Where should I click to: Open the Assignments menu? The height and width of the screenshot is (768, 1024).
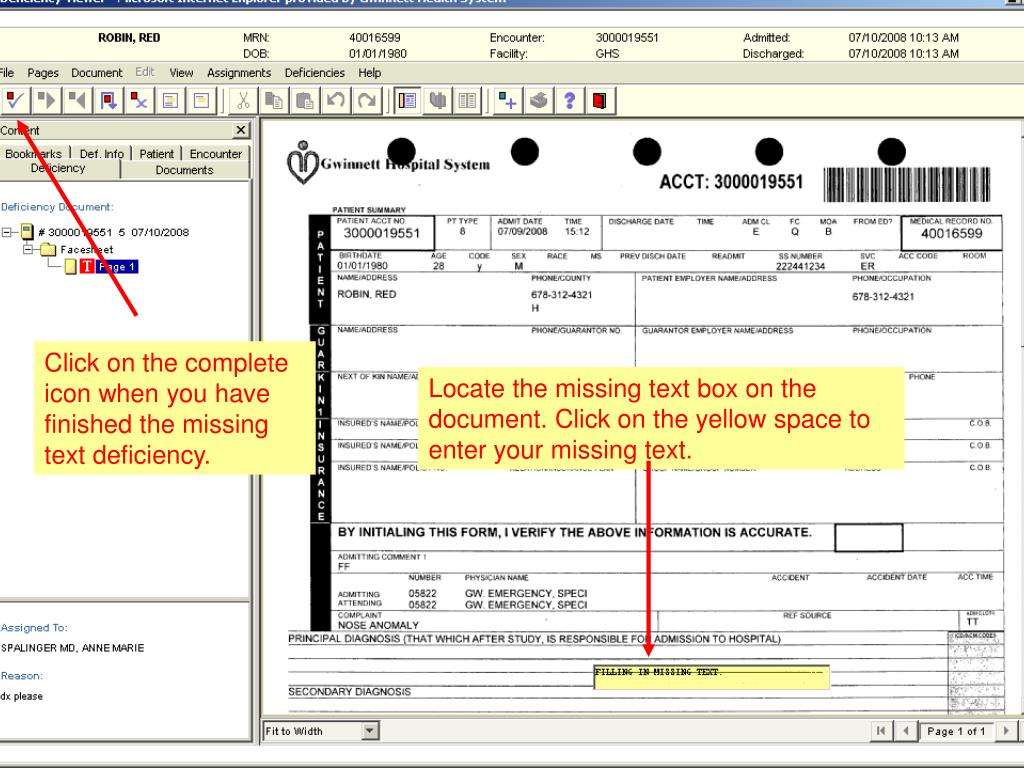tap(239, 72)
